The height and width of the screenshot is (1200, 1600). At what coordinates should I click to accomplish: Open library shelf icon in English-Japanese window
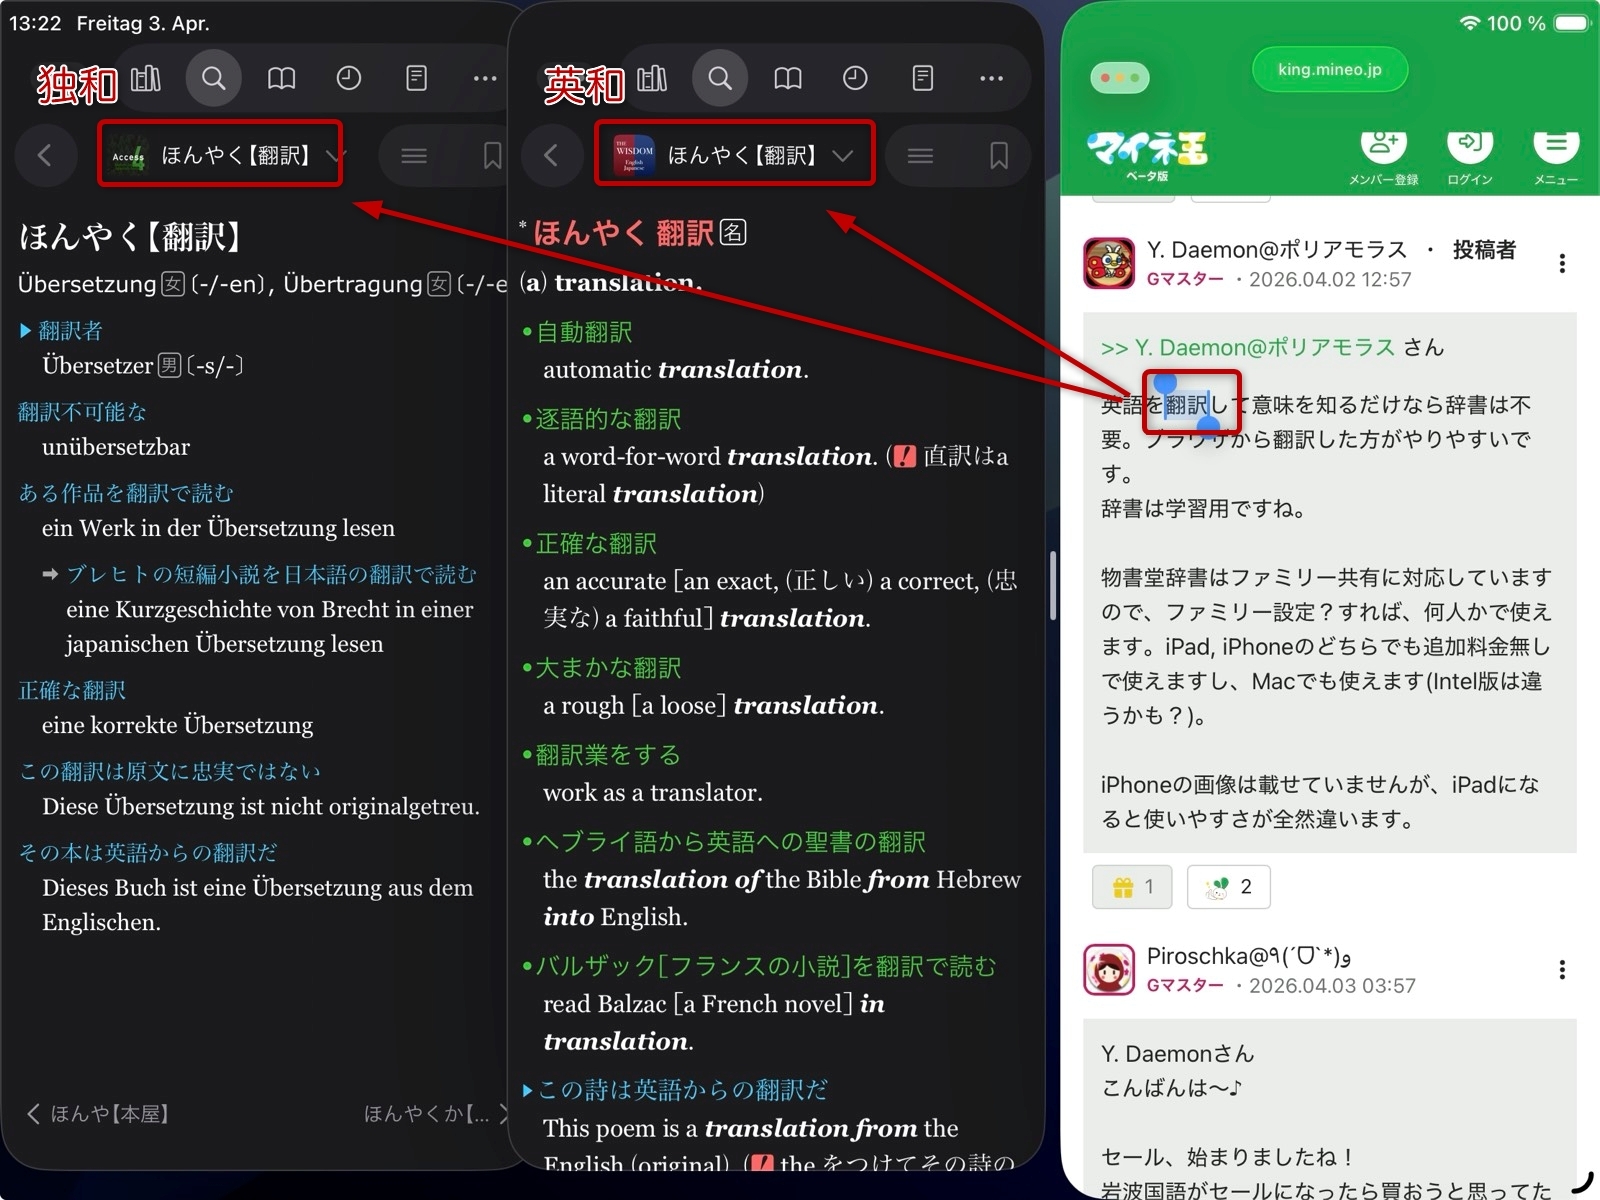click(652, 78)
